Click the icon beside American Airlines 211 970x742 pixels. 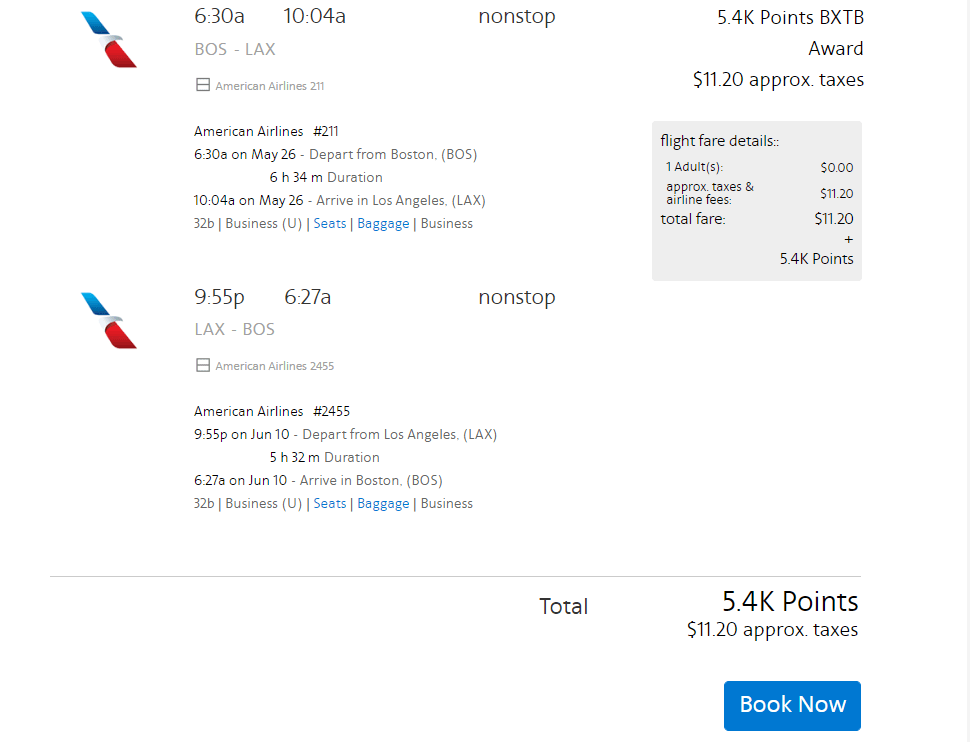203,86
